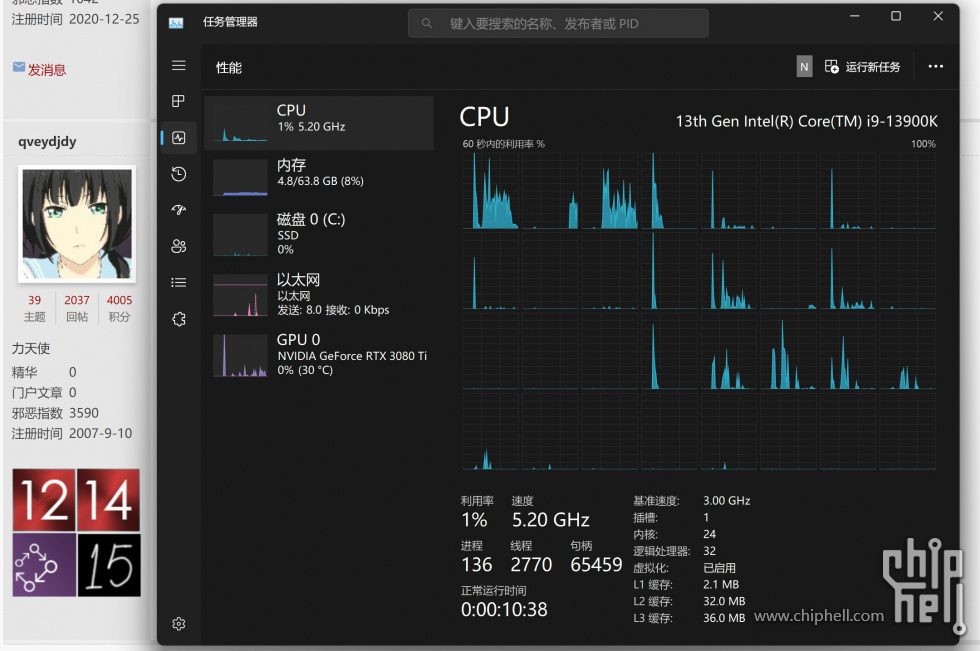The height and width of the screenshot is (651, 980).
Task: Open the Details list icon
Action: pos(179,282)
